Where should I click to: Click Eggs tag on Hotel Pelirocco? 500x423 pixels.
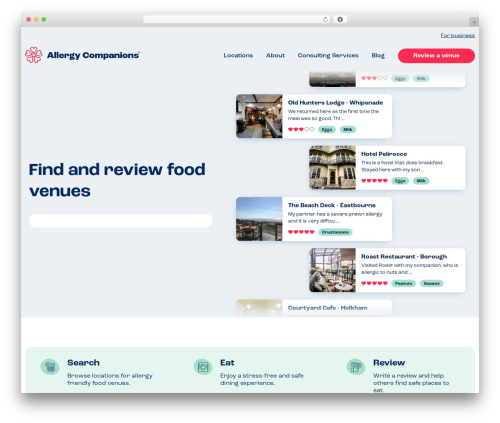click(400, 181)
